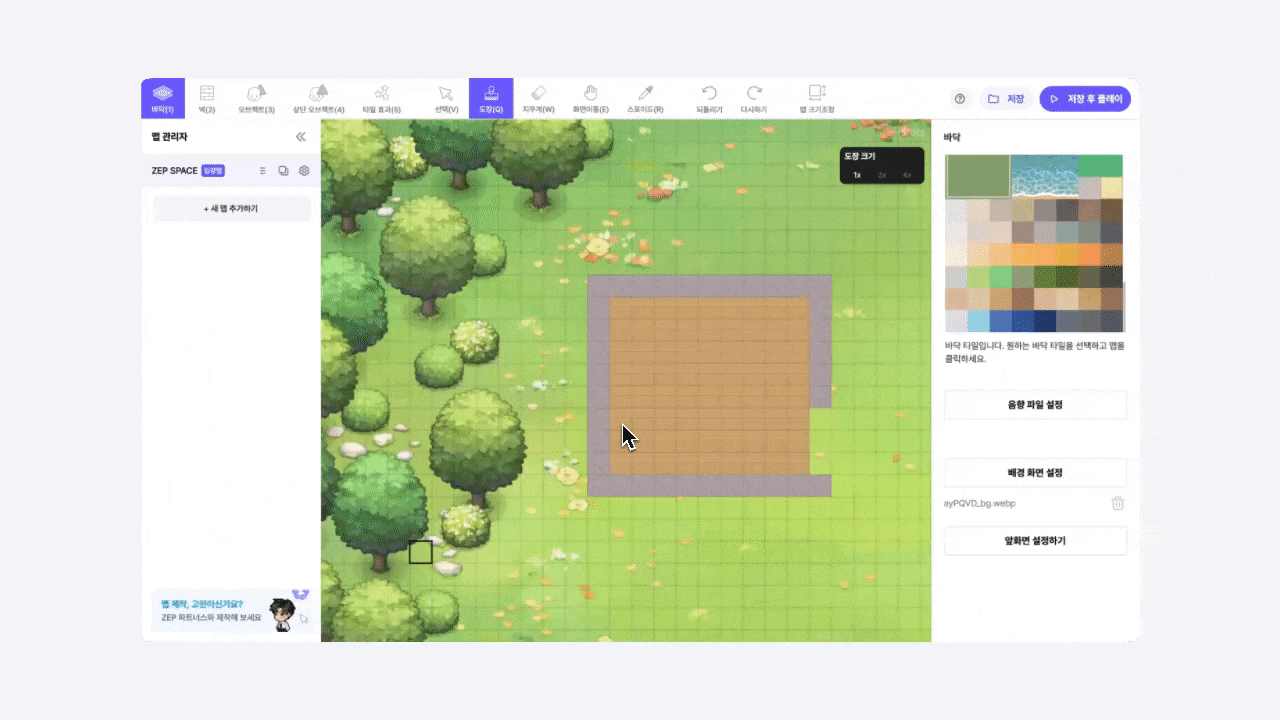Click the 저장 후 플레이 button
The width and height of the screenshot is (1280, 720).
pyautogui.click(x=1085, y=99)
